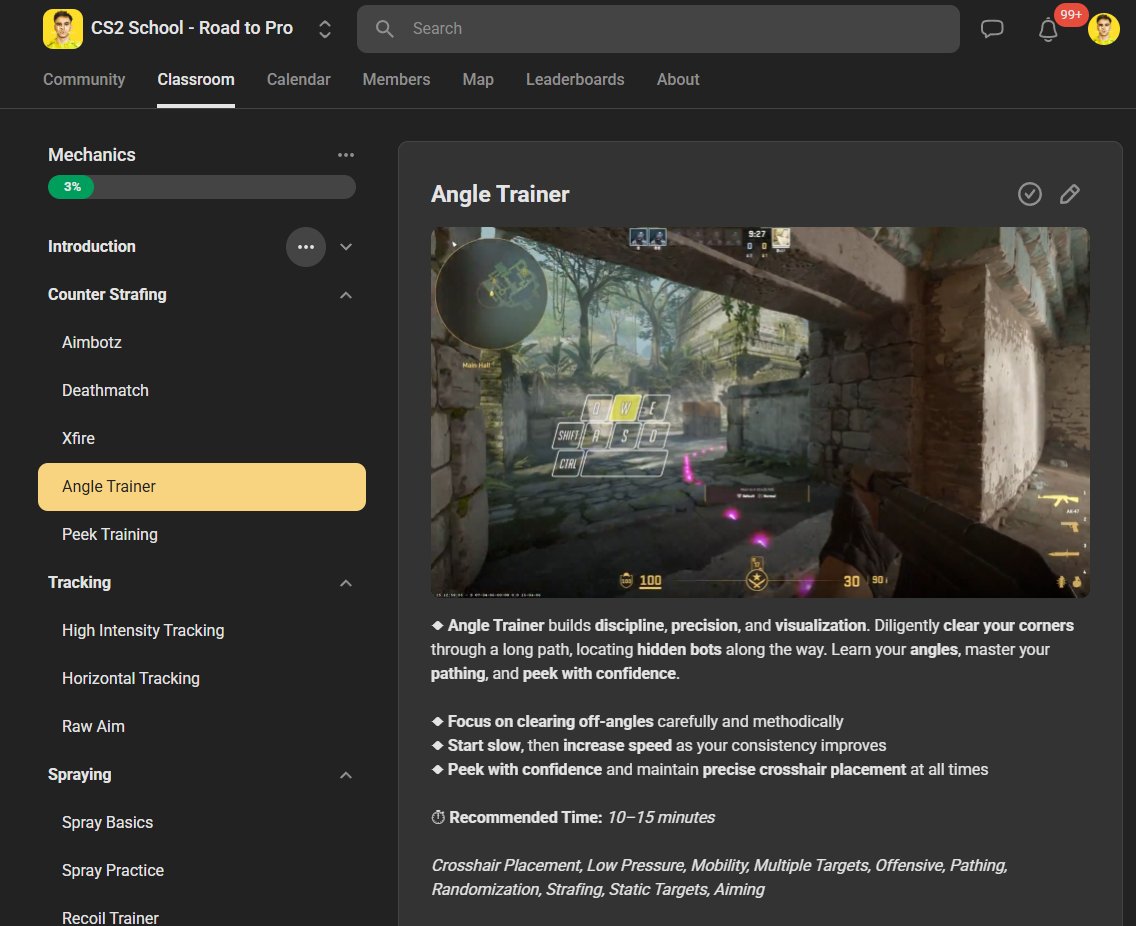Mark Angle Trainer lesson as complete
Screen dimensions: 1136x926
point(1030,194)
